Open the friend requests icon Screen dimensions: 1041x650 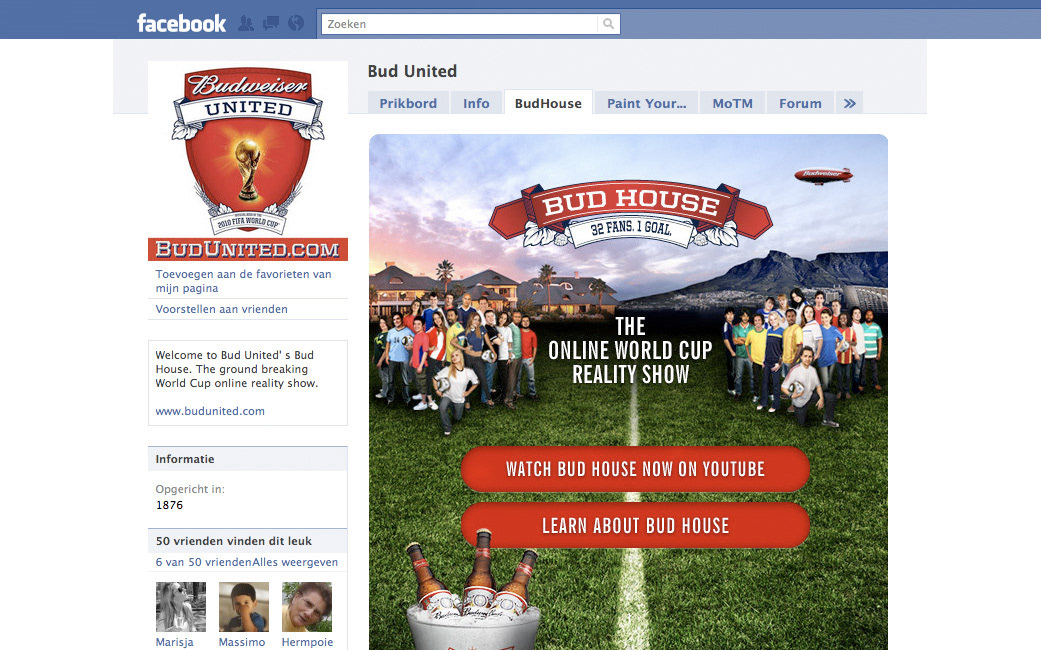(x=246, y=24)
